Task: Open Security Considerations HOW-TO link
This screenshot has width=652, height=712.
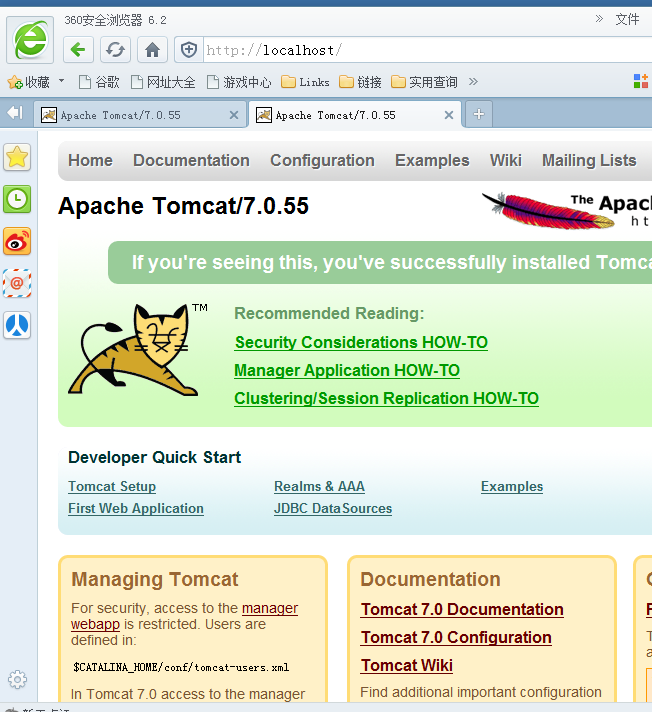Action: pos(361,342)
